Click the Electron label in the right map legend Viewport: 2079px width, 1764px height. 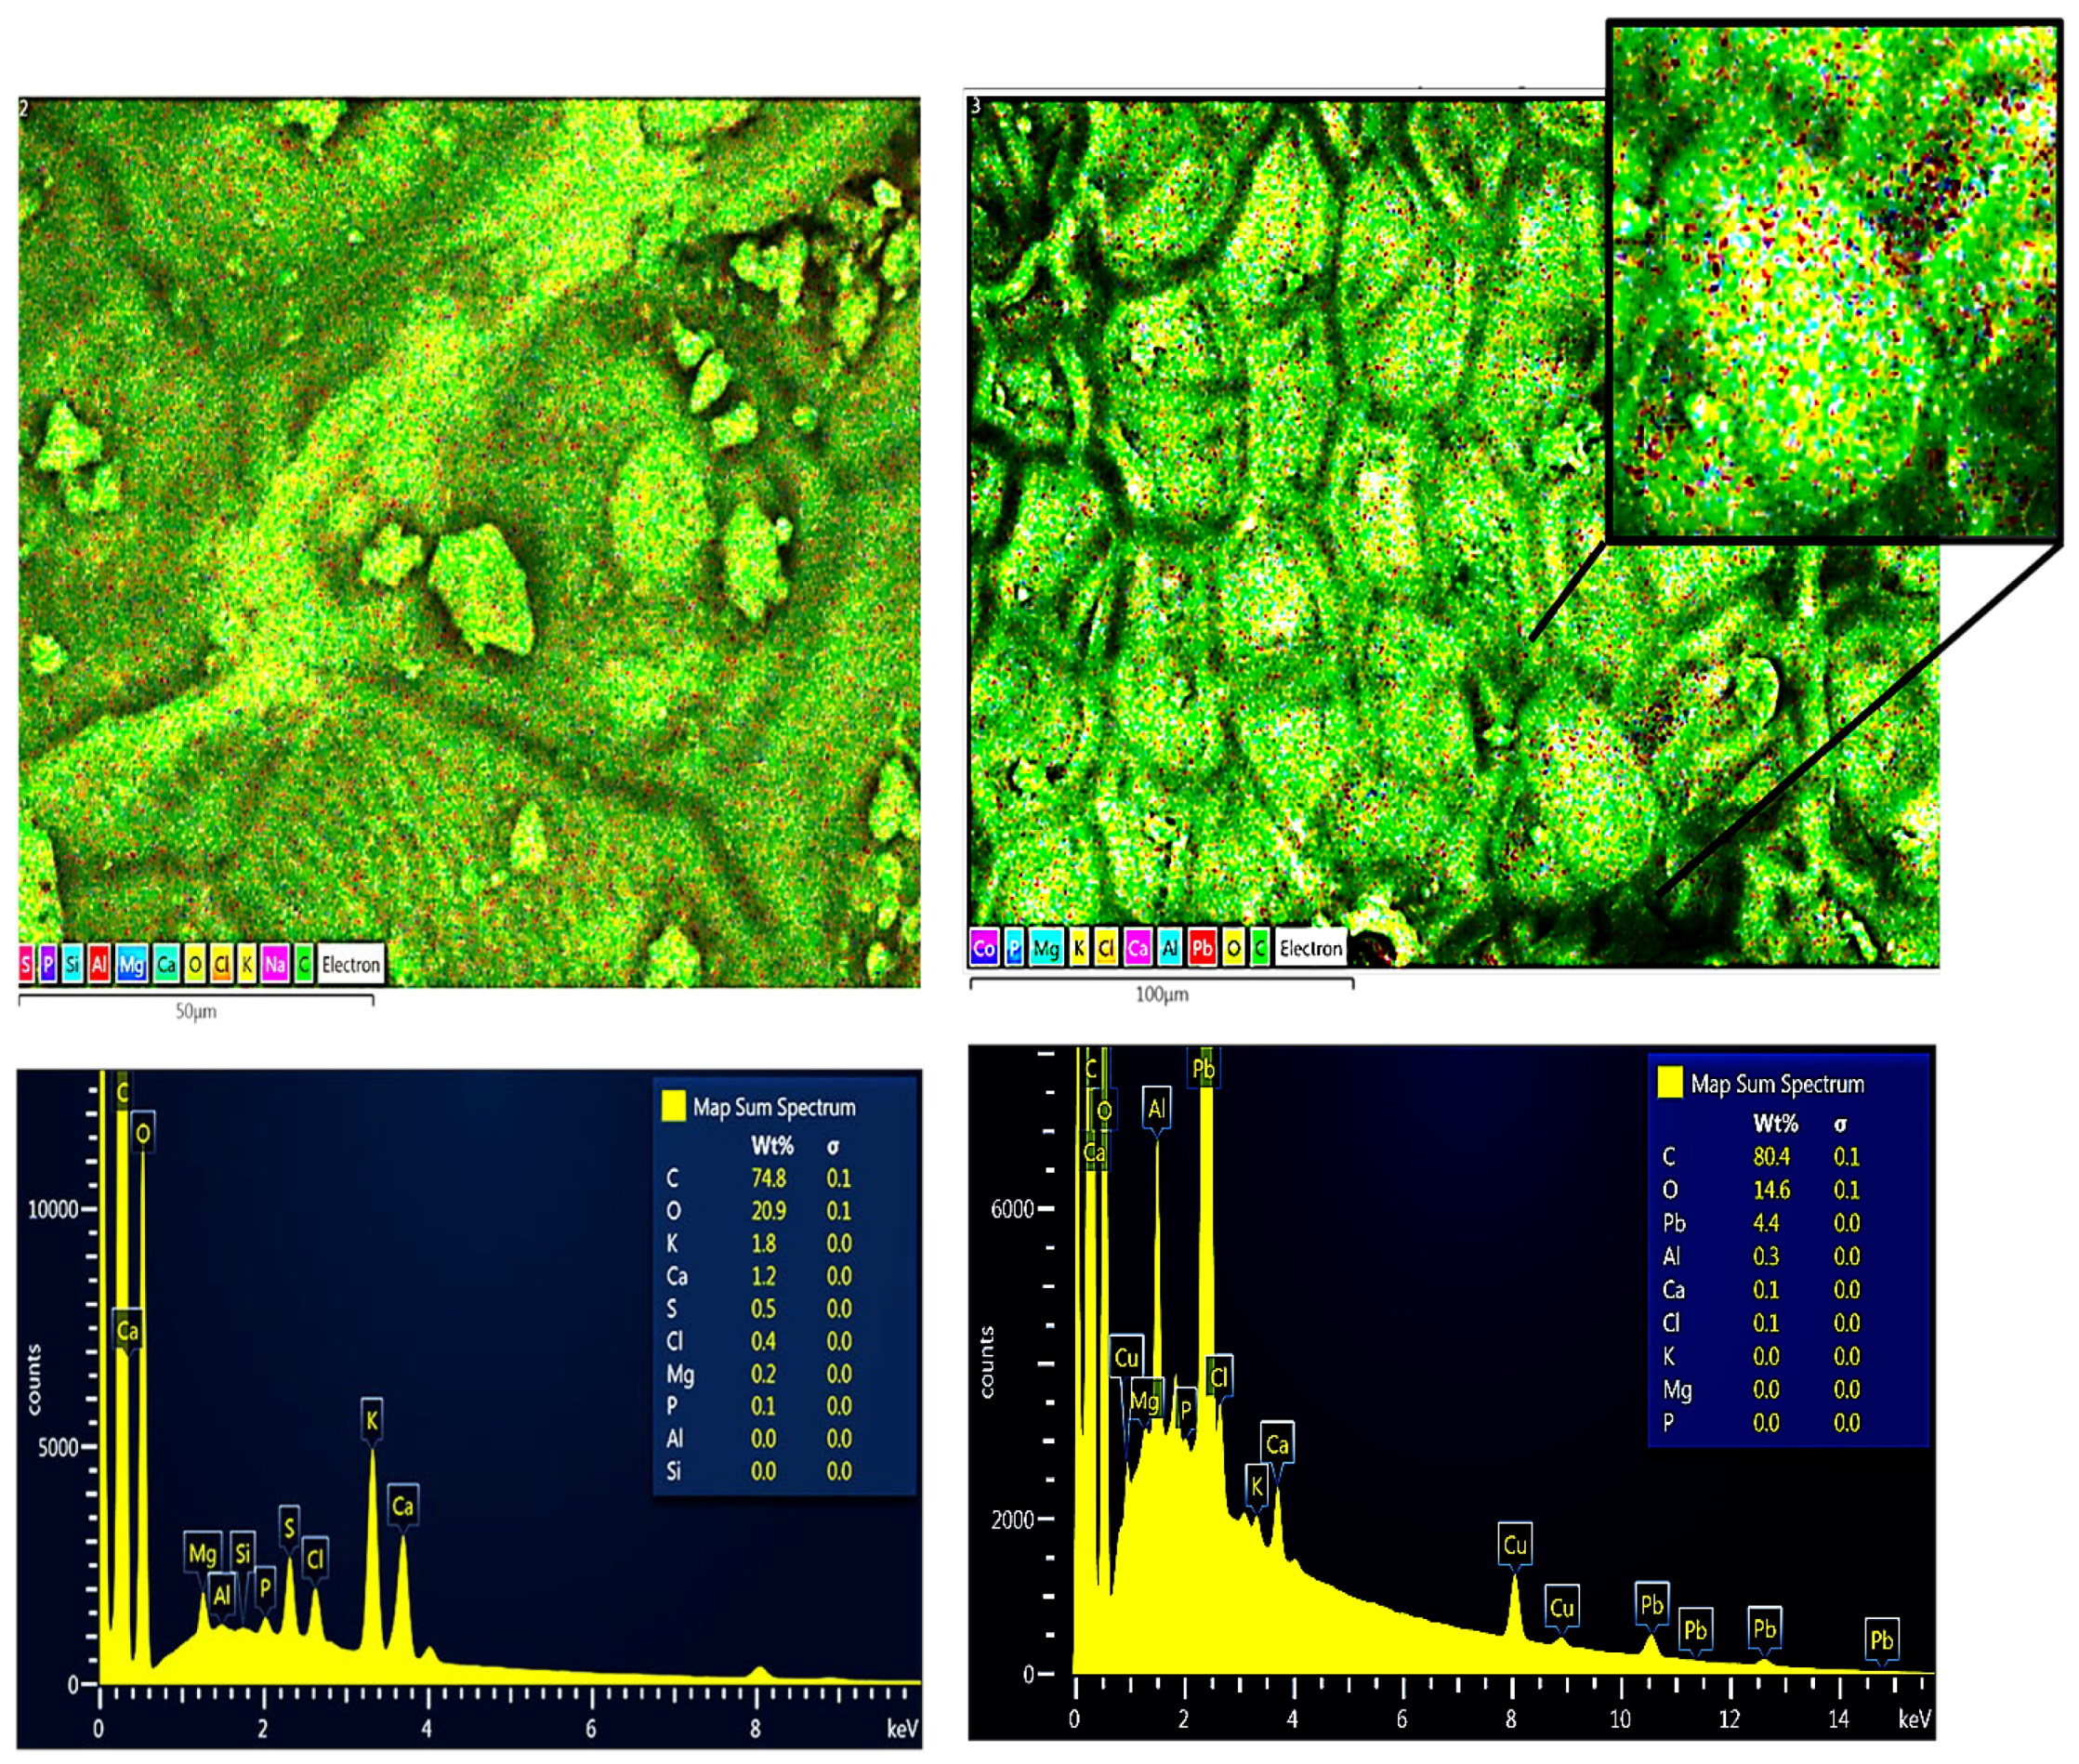point(1310,948)
